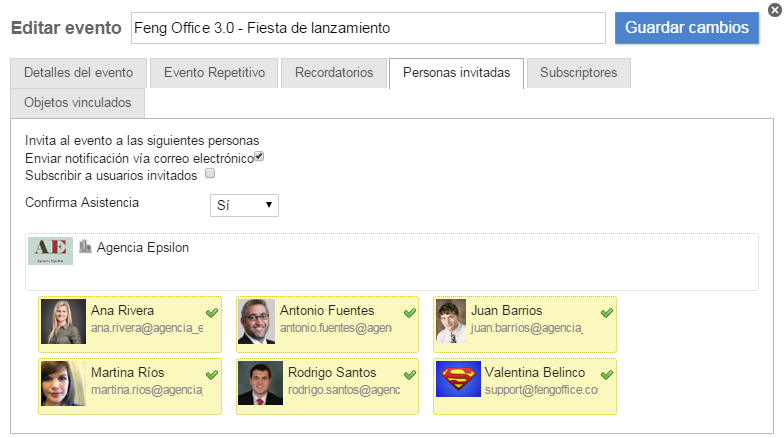Click the green checkmark on Antonio Fuentes
This screenshot has height=438, width=784.
coord(409,313)
